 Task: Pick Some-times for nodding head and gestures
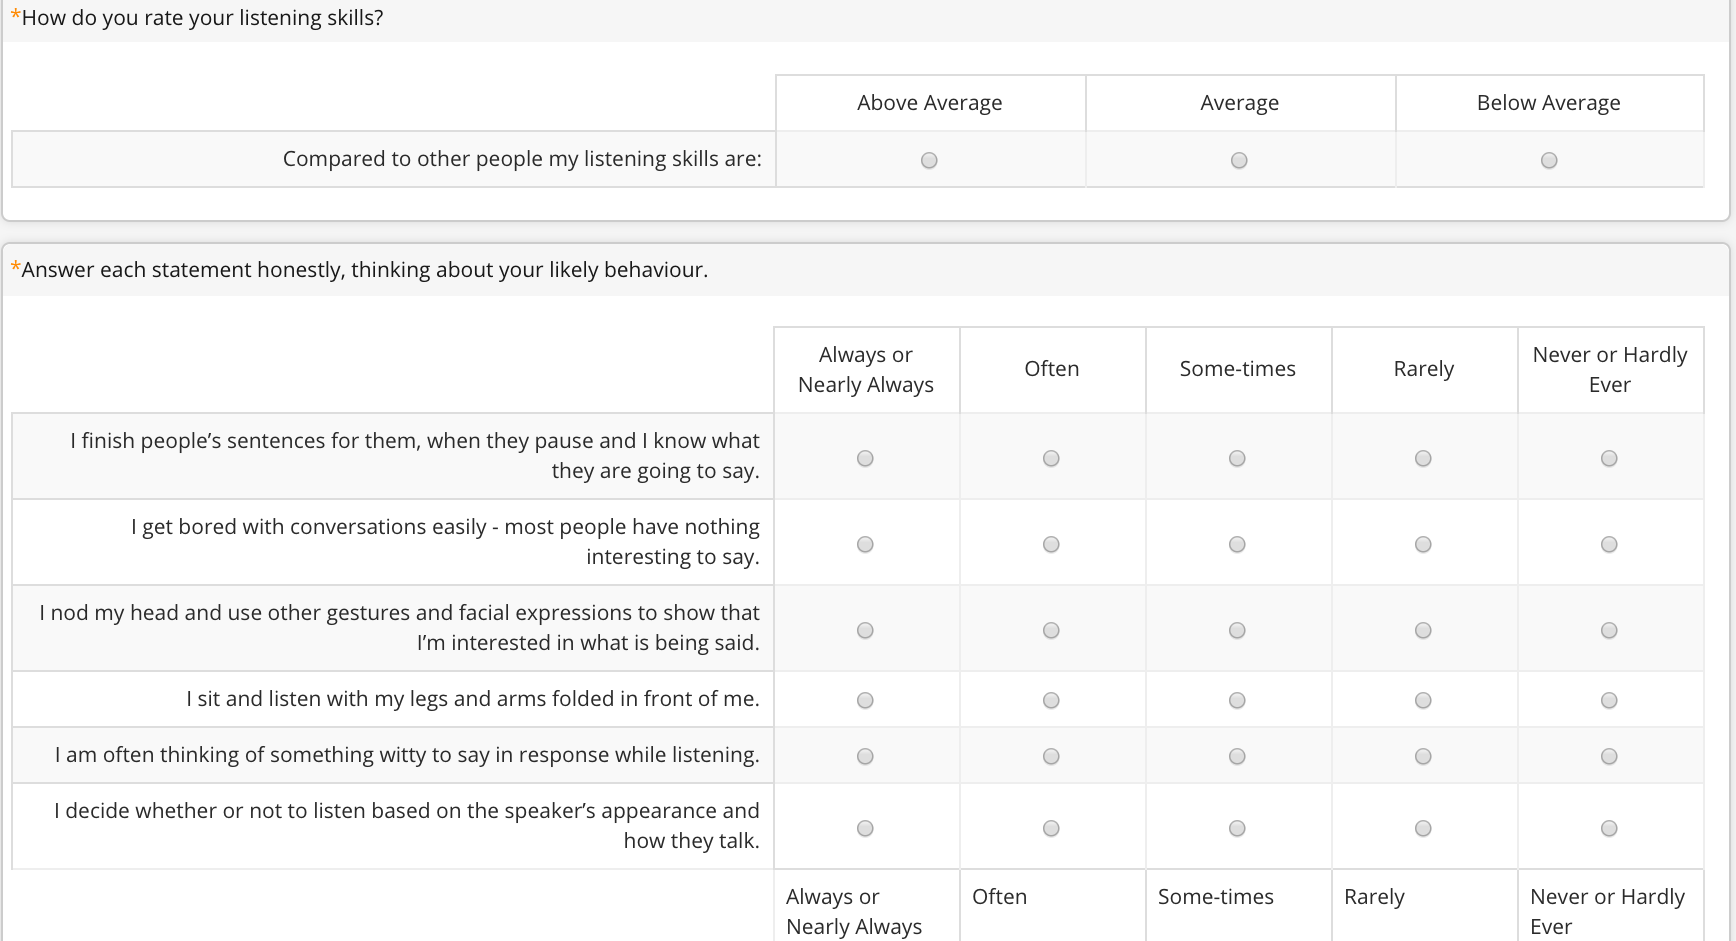(1237, 630)
